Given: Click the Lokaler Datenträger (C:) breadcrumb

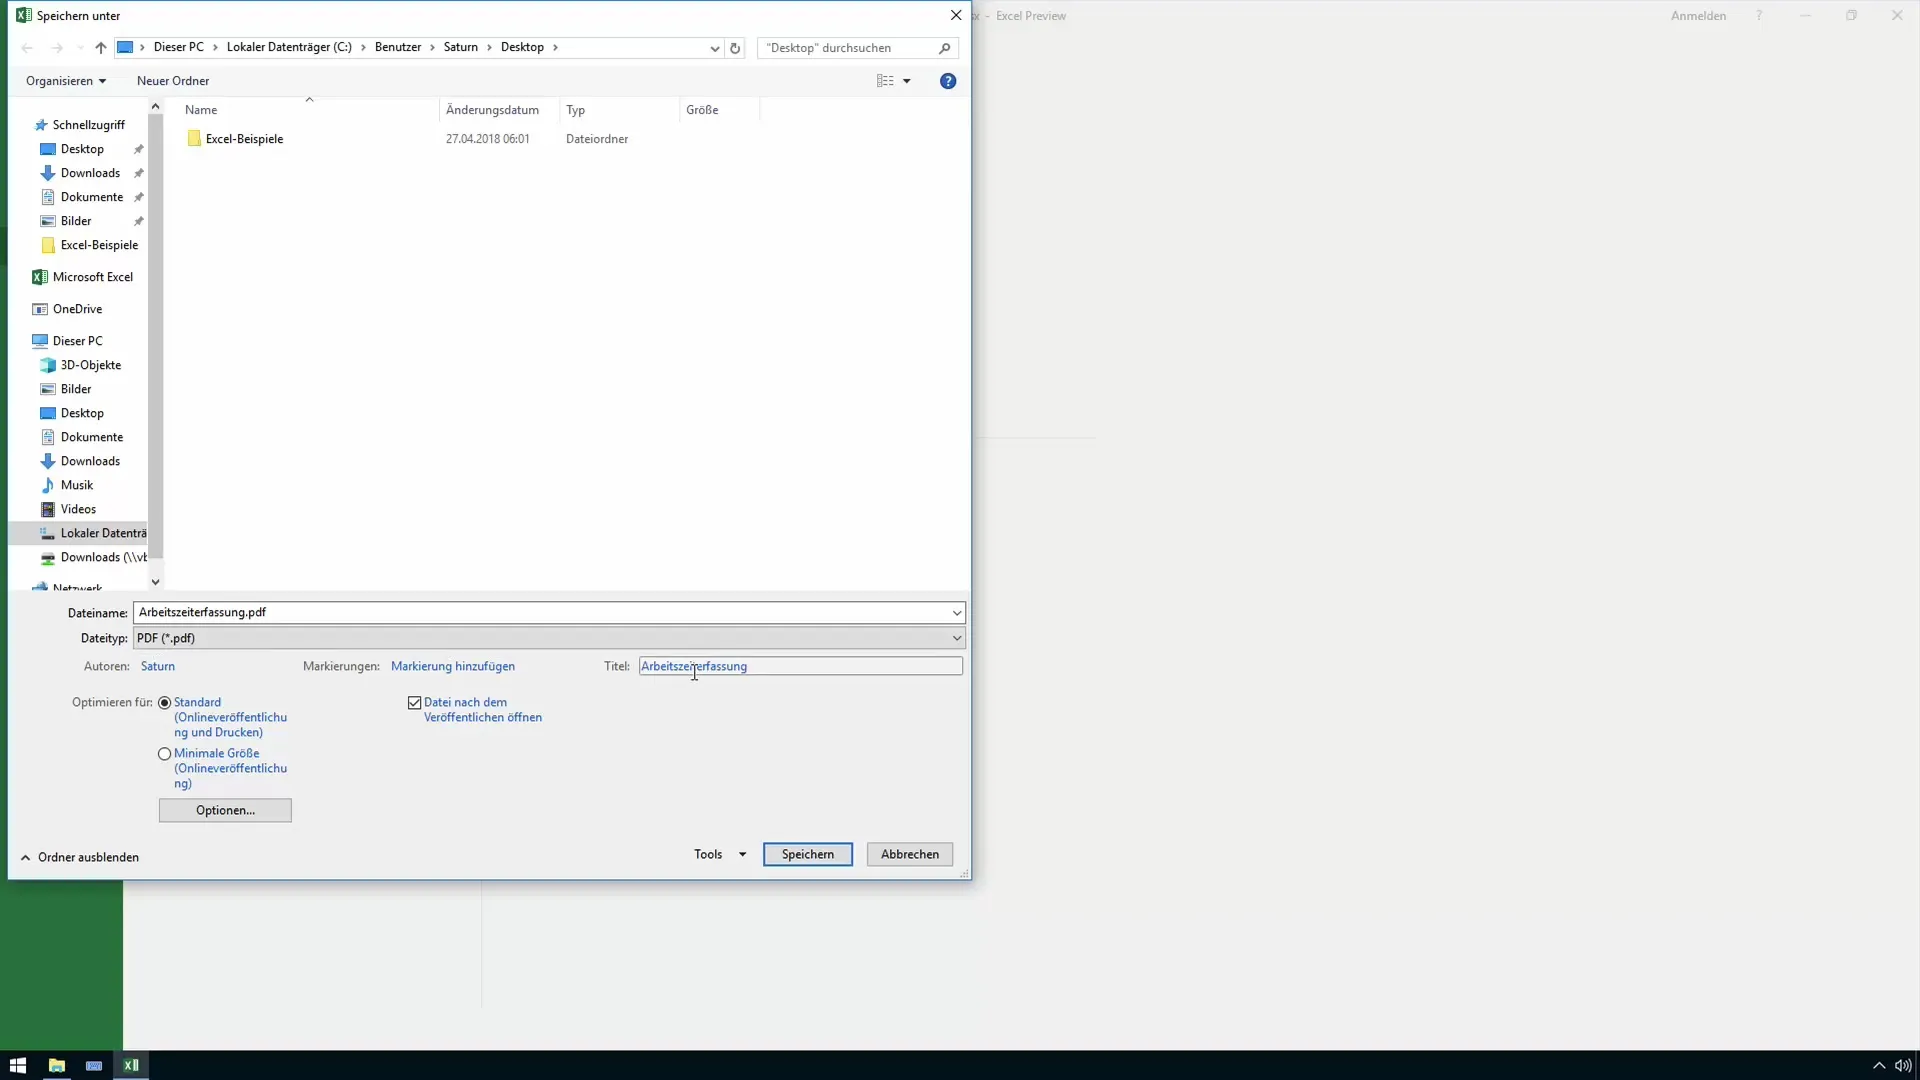Looking at the screenshot, I should (289, 47).
